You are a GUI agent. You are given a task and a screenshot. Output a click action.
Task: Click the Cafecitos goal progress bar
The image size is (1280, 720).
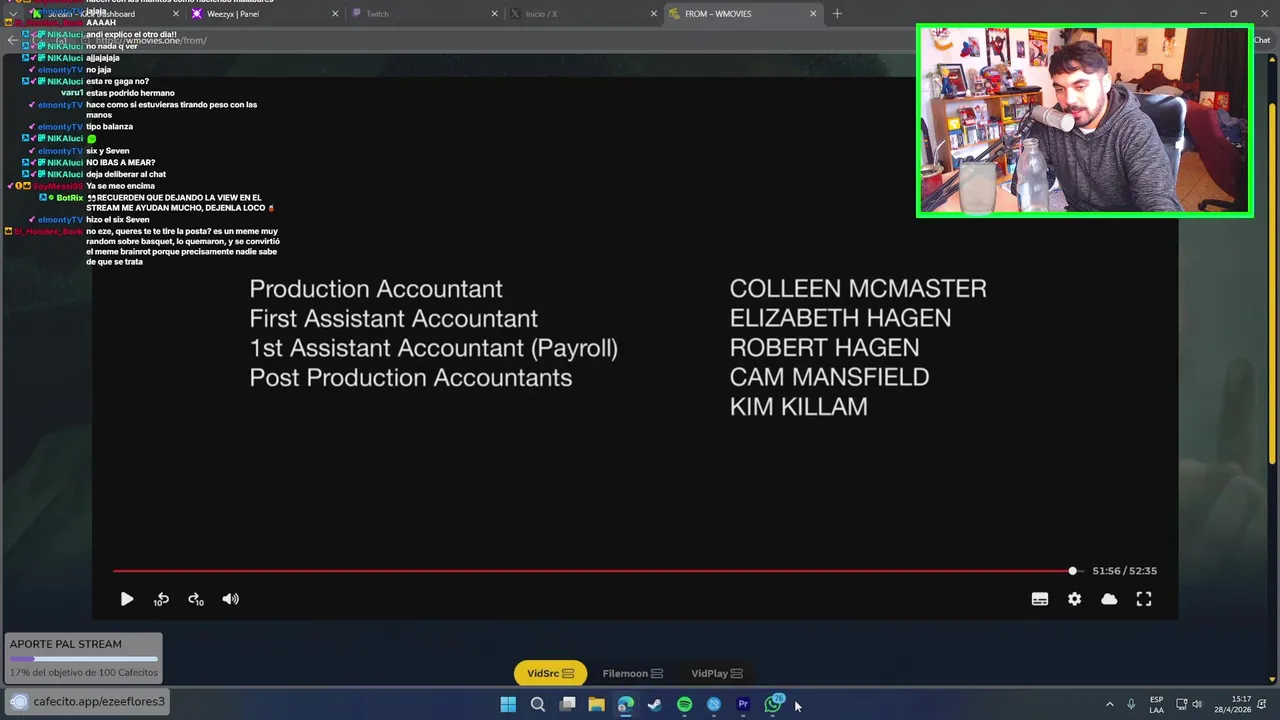point(83,659)
